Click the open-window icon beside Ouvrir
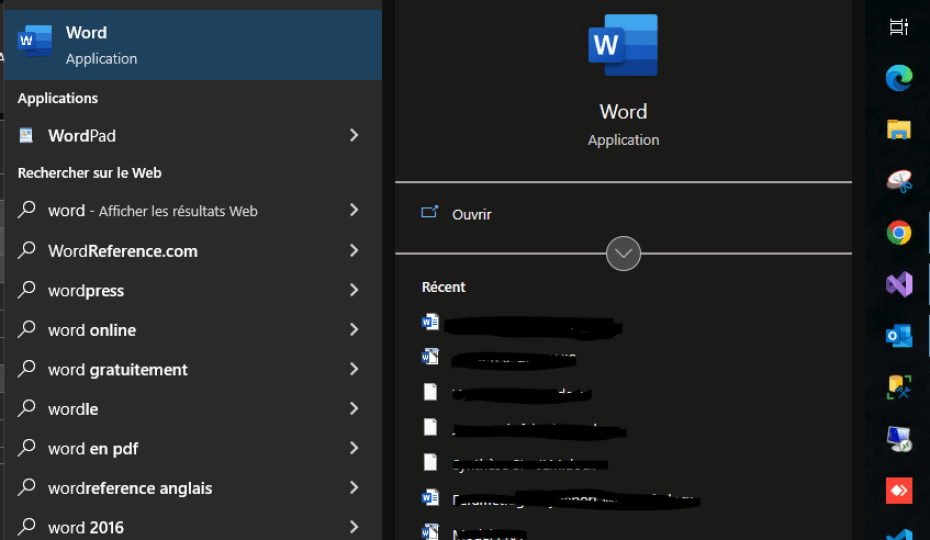This screenshot has width=930, height=540. [x=429, y=212]
